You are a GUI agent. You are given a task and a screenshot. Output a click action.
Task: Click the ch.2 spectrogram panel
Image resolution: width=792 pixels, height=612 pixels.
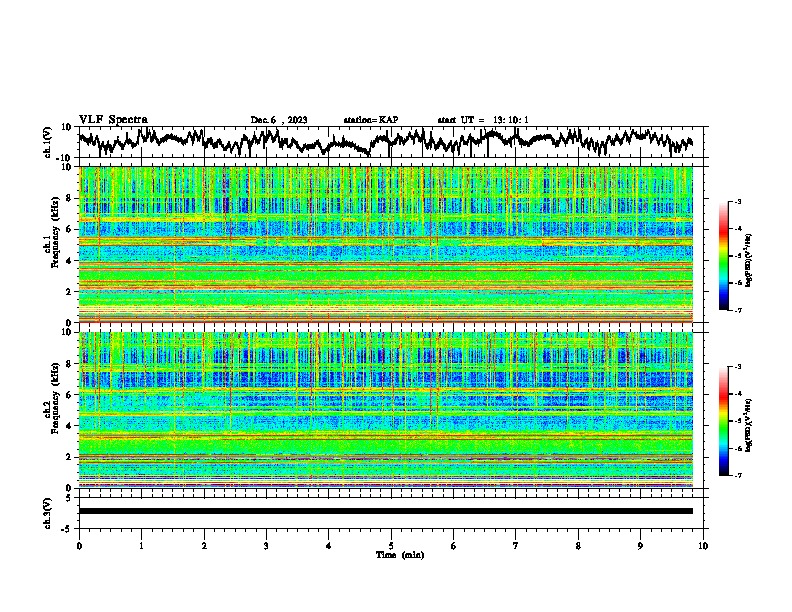point(386,410)
